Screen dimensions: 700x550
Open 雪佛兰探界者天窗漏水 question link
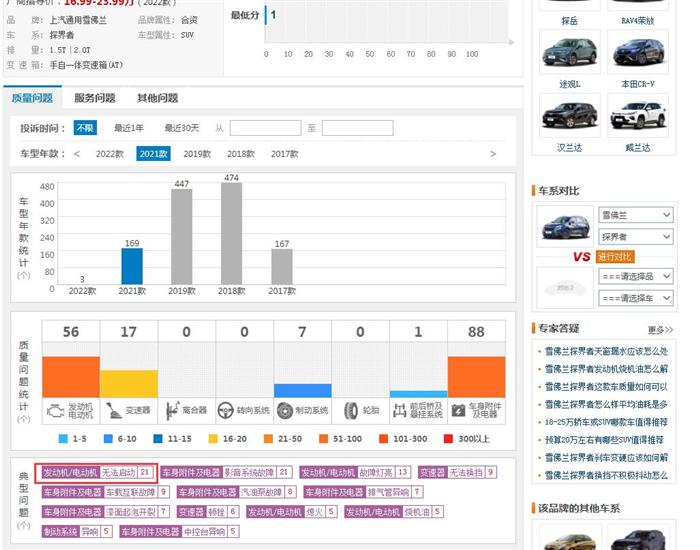[606, 351]
